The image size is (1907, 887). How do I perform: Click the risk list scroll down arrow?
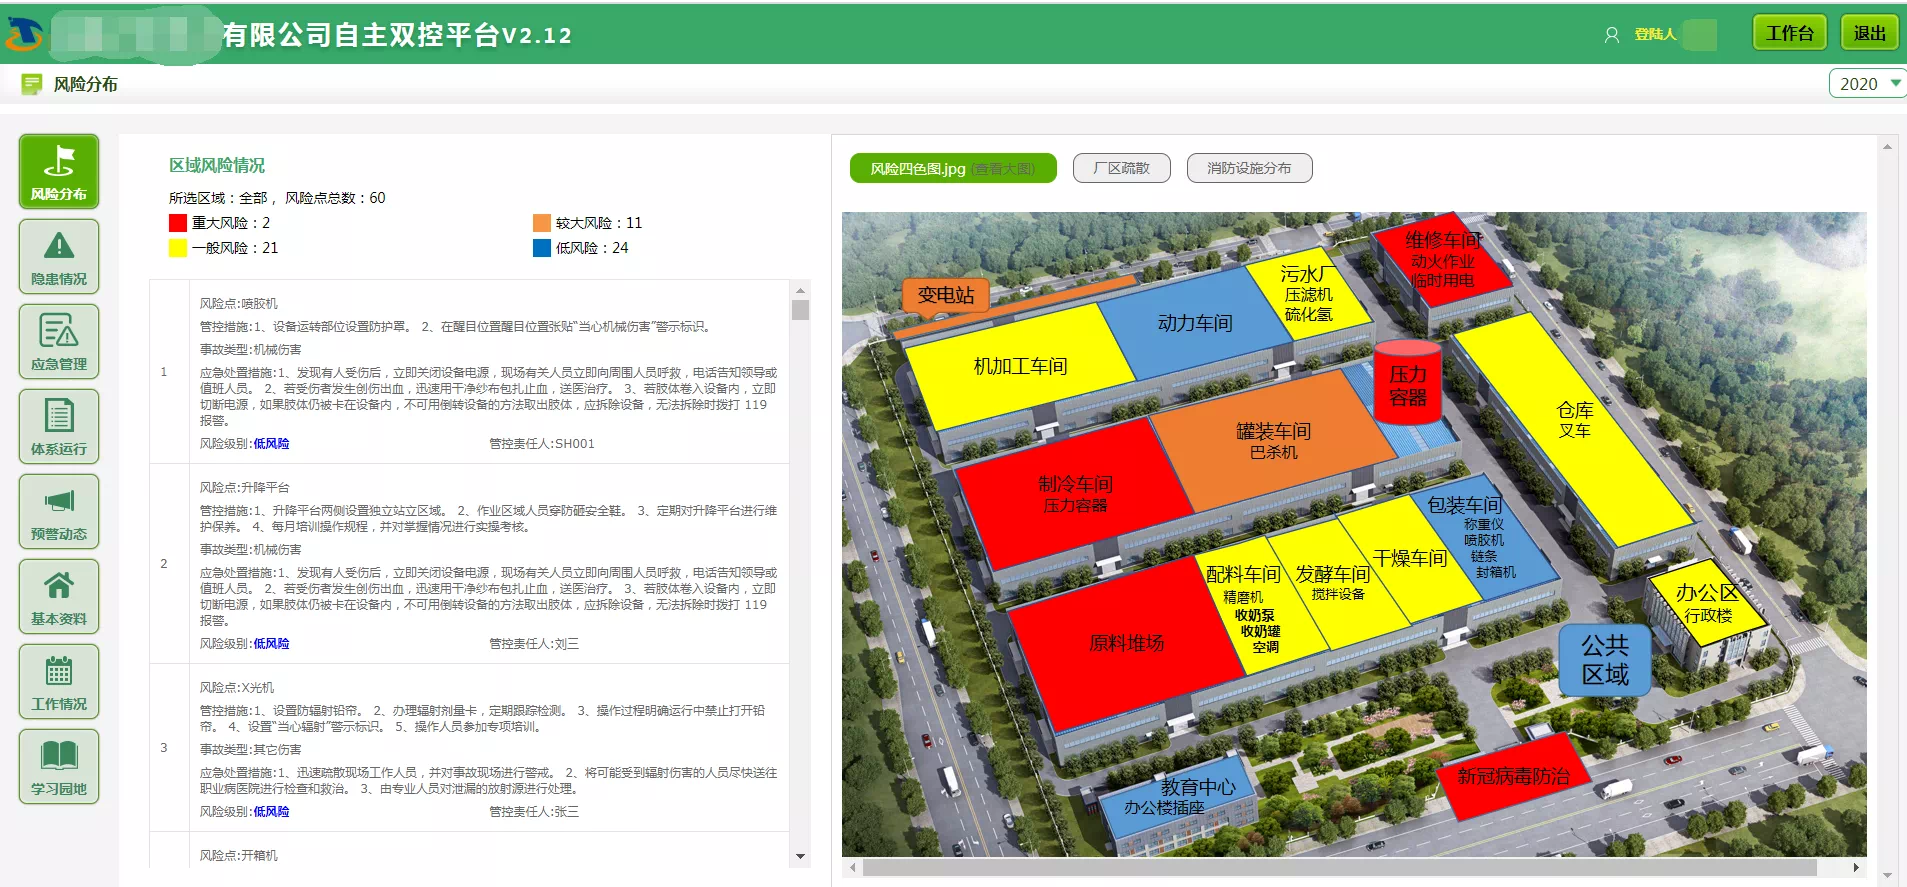800,856
